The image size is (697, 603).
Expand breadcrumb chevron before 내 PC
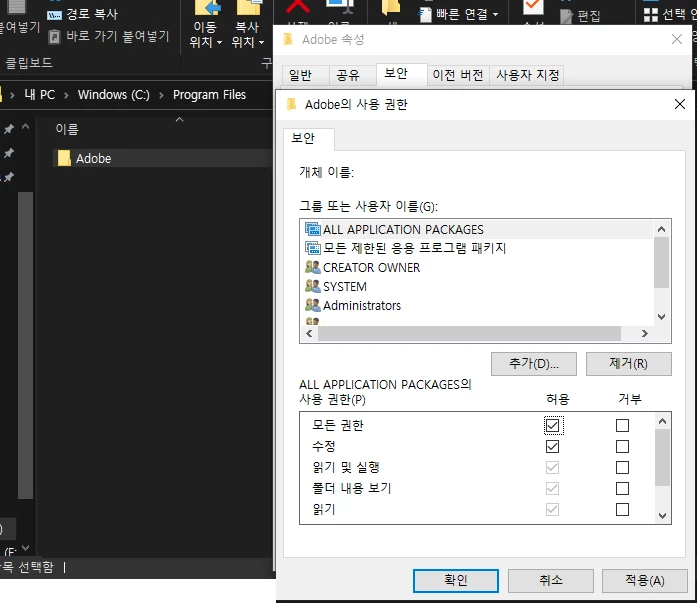tap(12, 95)
